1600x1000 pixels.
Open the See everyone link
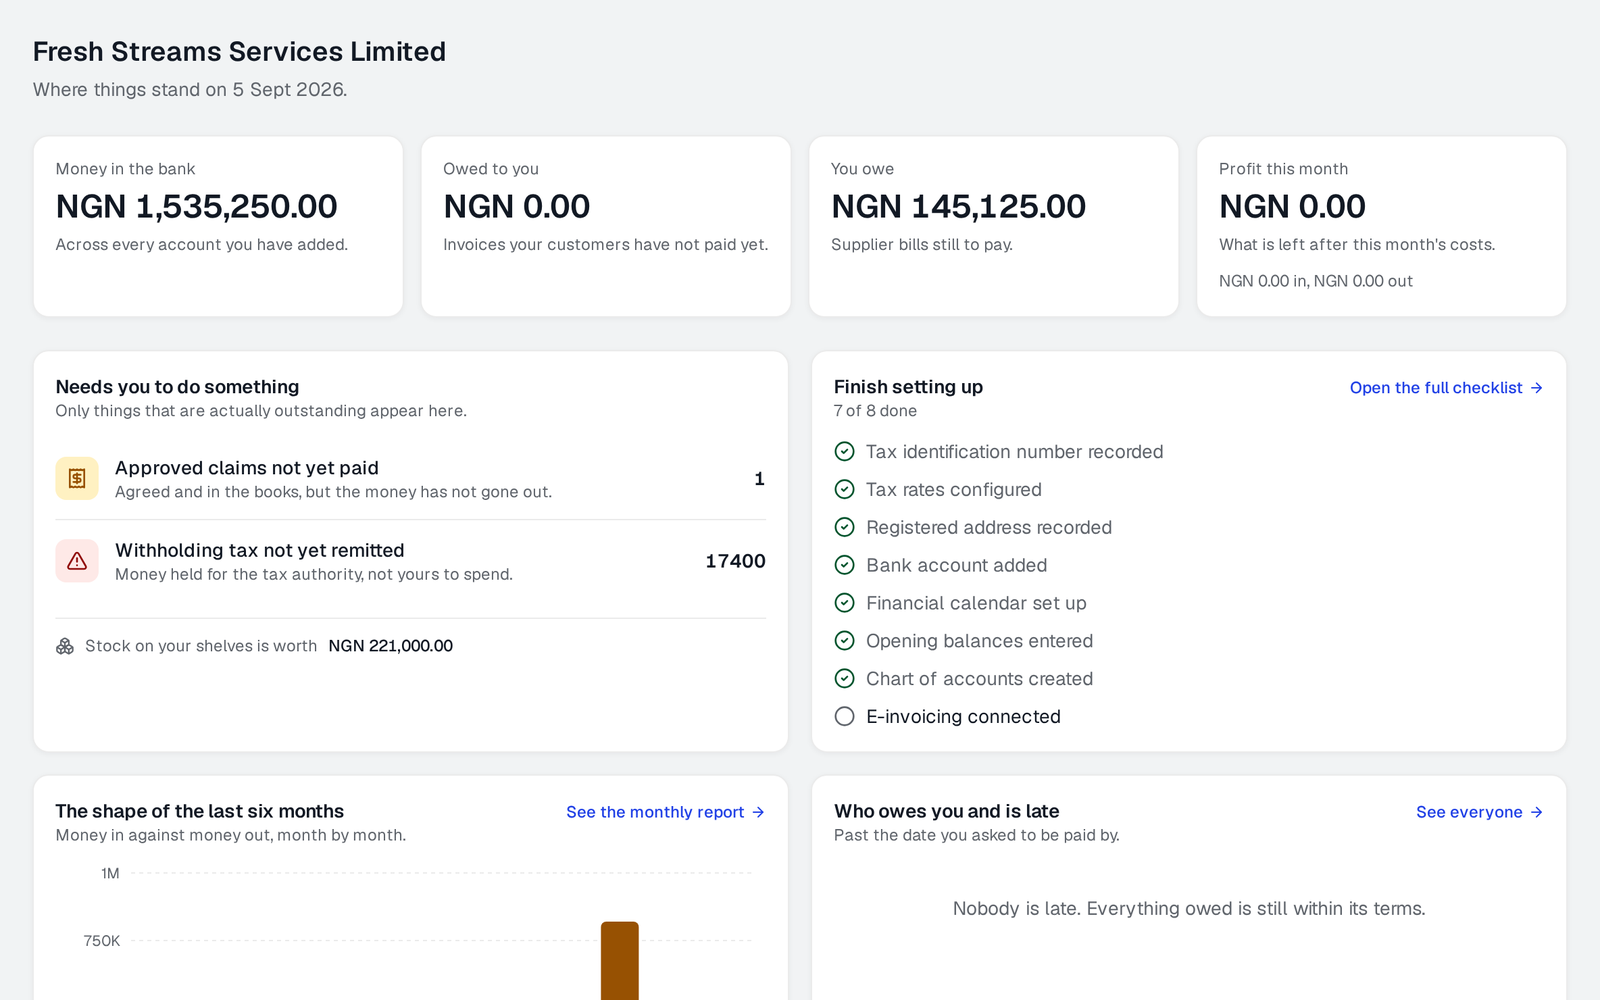coord(1479,812)
